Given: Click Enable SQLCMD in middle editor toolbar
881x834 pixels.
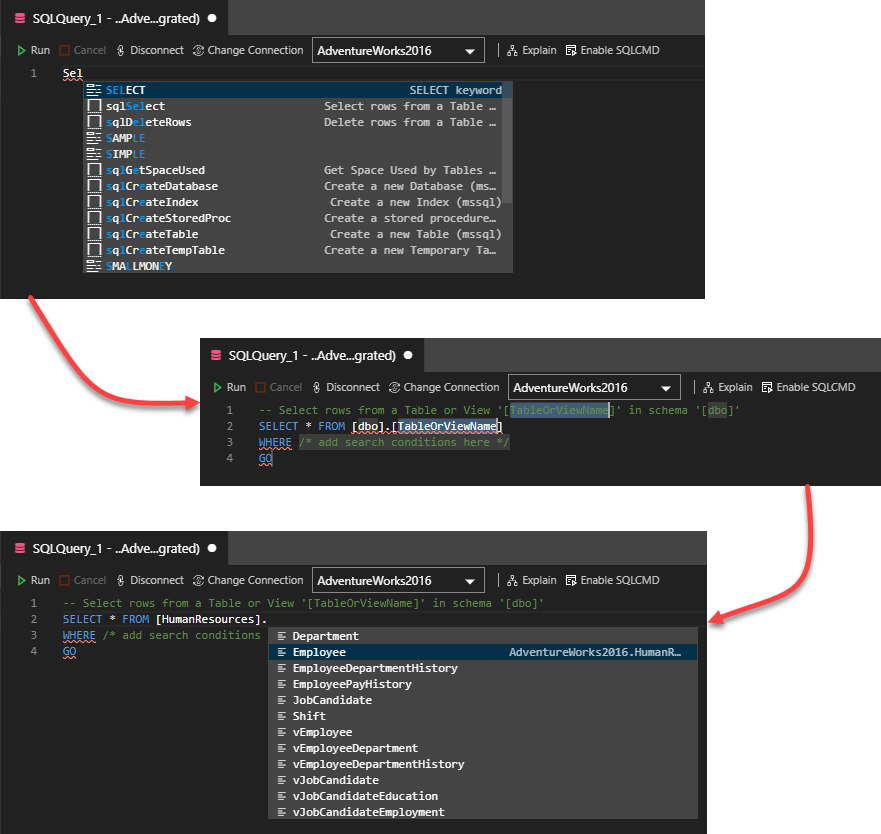Looking at the screenshot, I should click(809, 388).
